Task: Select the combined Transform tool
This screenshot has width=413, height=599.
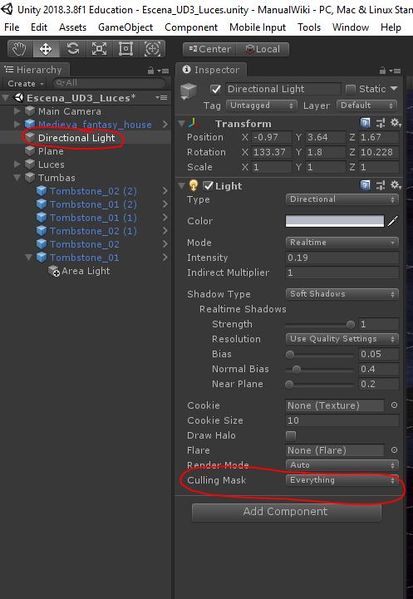Action: (x=152, y=49)
